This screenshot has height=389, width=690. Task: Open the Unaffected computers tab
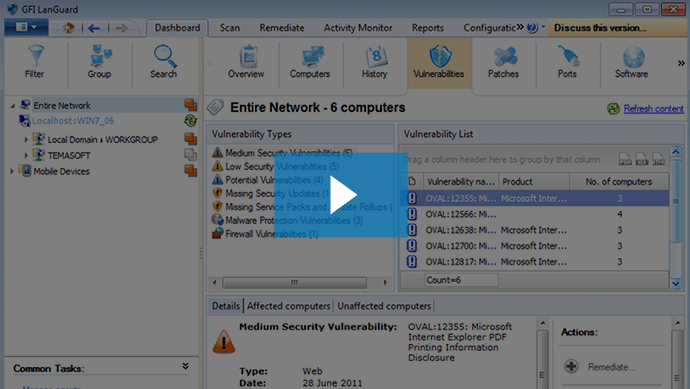pyautogui.click(x=384, y=306)
